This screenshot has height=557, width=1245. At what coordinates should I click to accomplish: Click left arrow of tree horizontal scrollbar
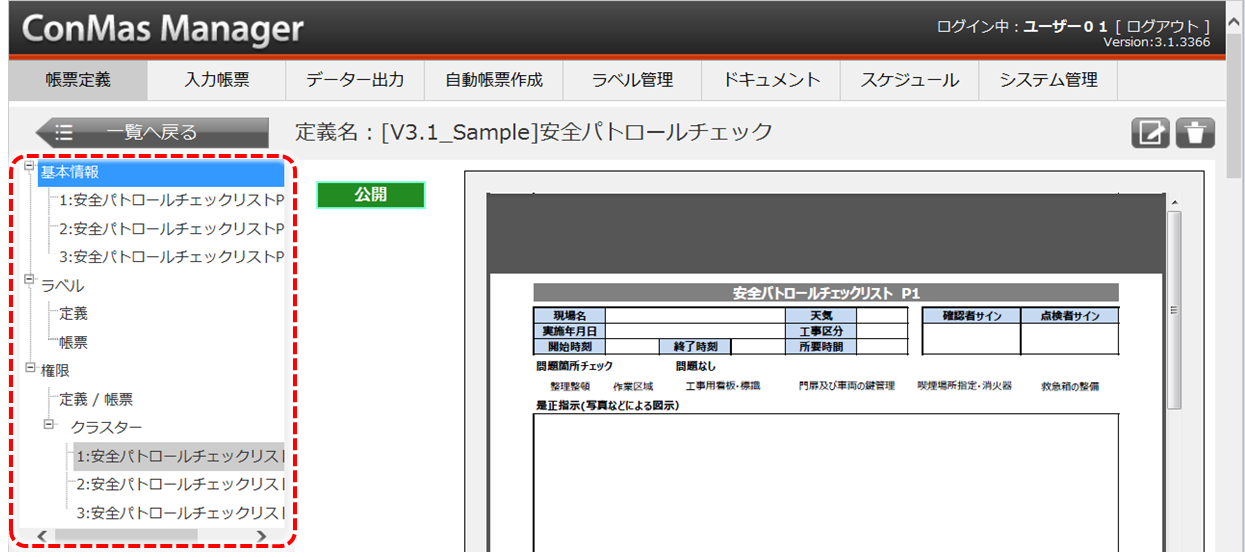tap(42, 537)
